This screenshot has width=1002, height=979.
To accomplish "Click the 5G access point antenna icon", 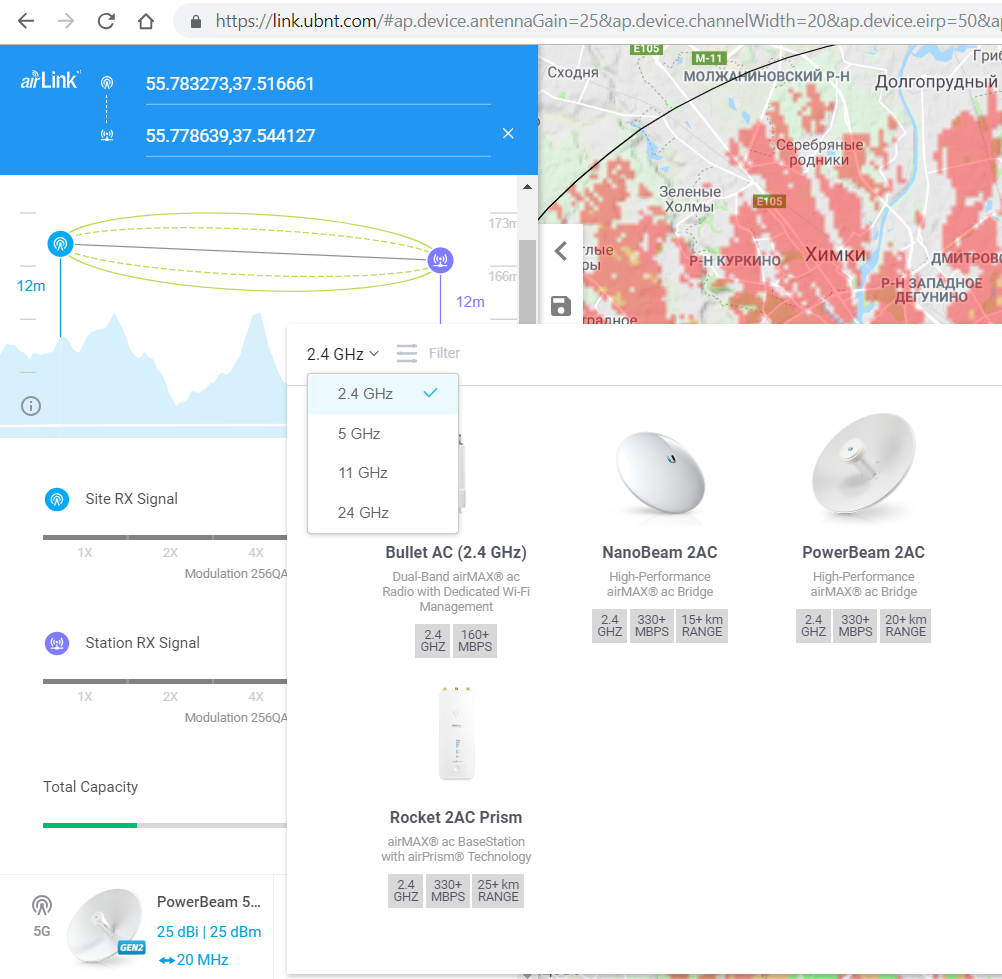I will pos(42,905).
